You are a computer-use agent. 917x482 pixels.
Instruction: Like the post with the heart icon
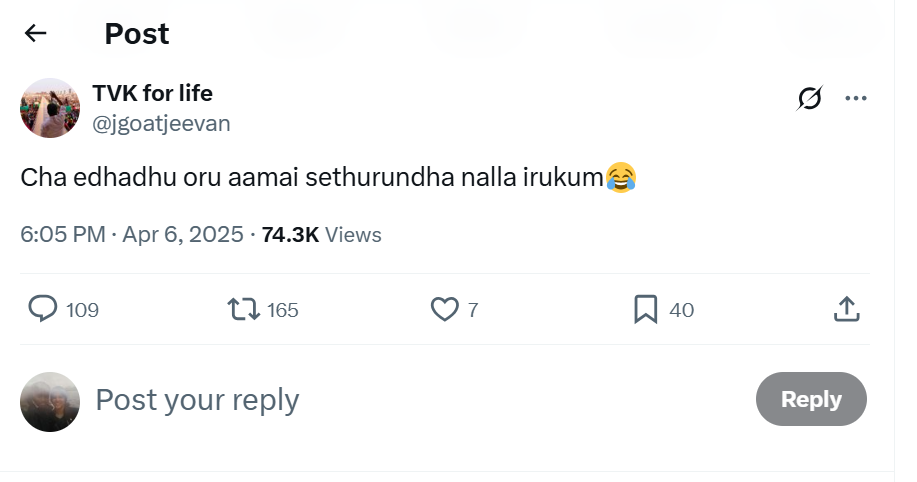(444, 310)
